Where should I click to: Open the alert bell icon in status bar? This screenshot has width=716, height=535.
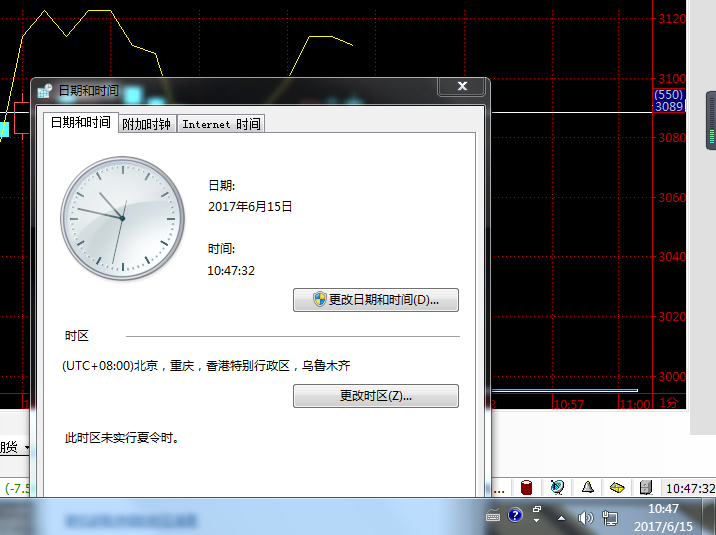click(x=588, y=488)
